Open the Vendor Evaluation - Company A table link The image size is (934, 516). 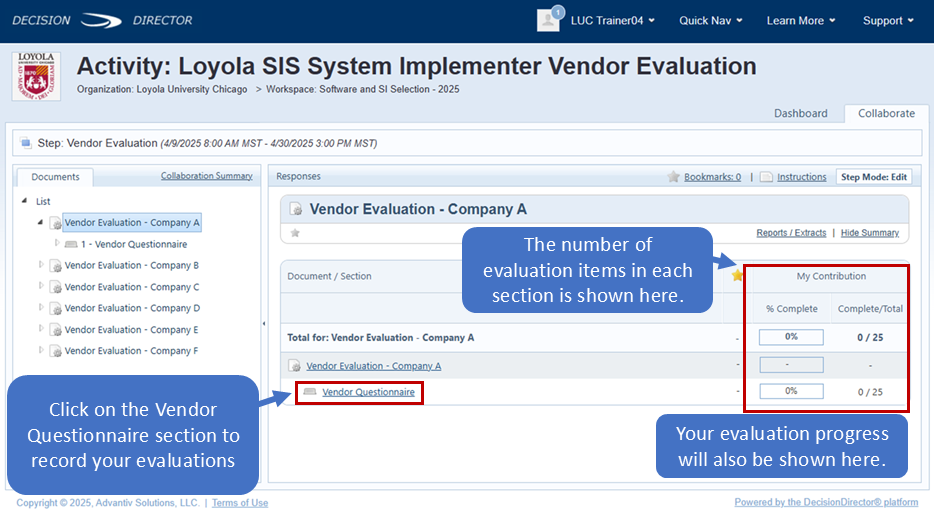point(373,366)
